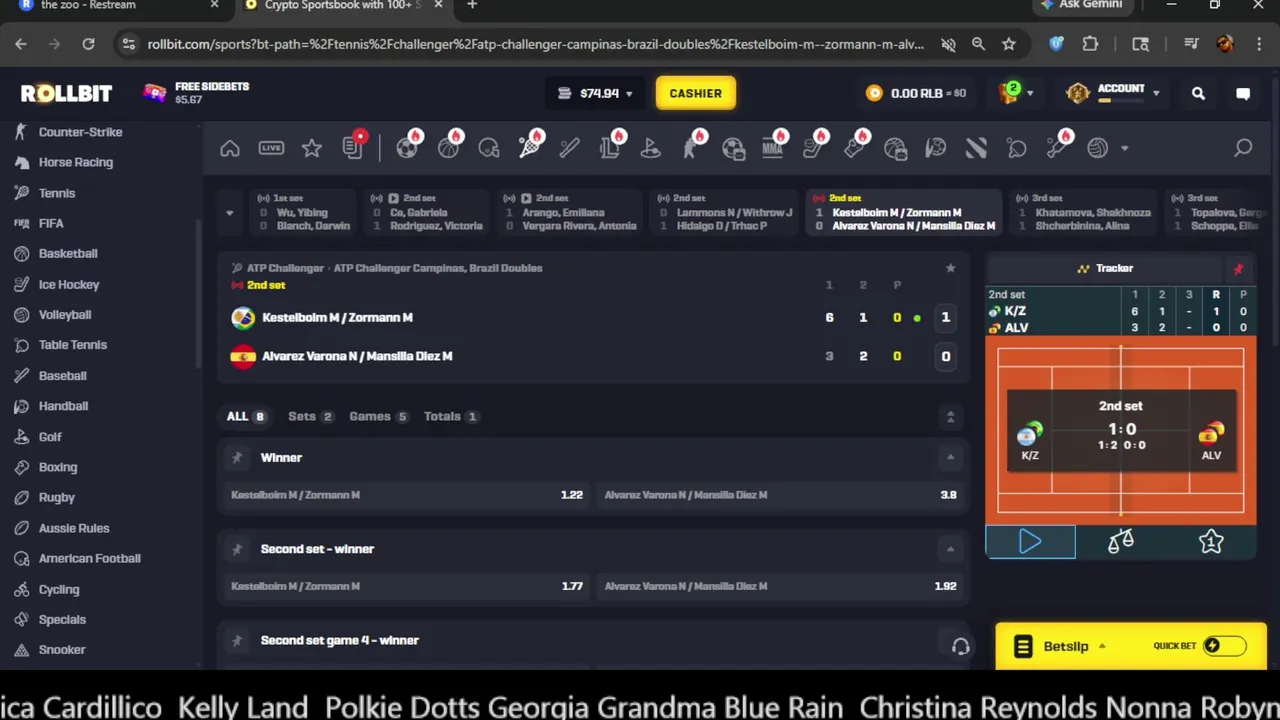The width and height of the screenshot is (1280, 720).
Task: Expand more sports dropdown arrow
Action: coord(1124,149)
